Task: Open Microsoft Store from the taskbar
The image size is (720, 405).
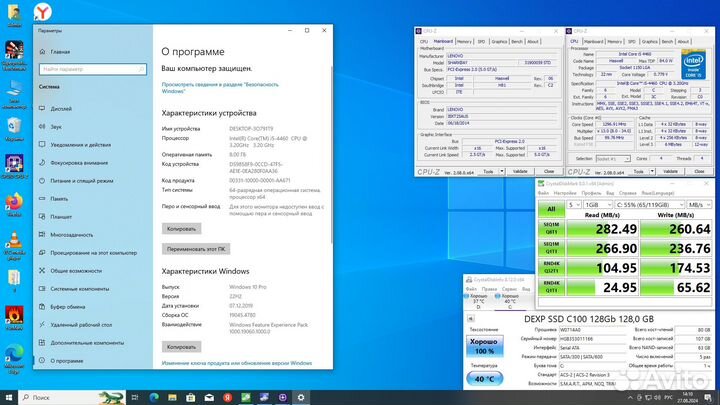Action: [x=191, y=398]
